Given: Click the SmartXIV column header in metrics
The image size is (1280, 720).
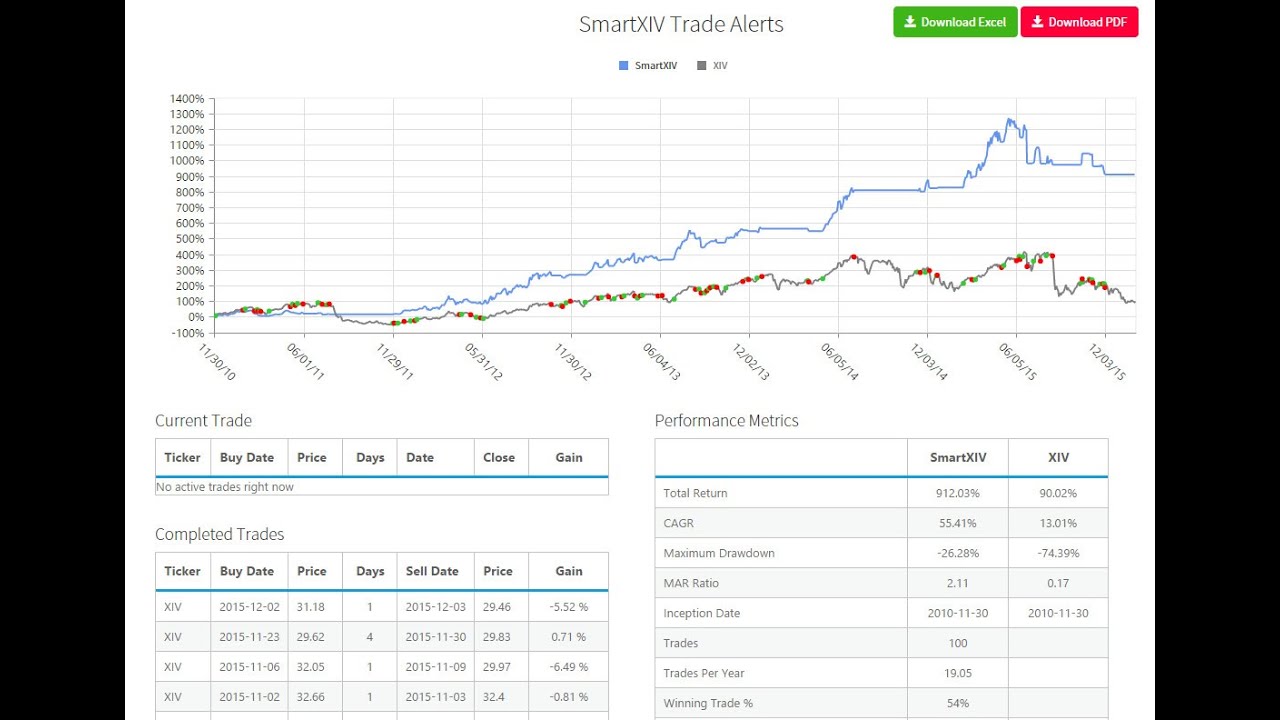Looking at the screenshot, I should (x=958, y=458).
